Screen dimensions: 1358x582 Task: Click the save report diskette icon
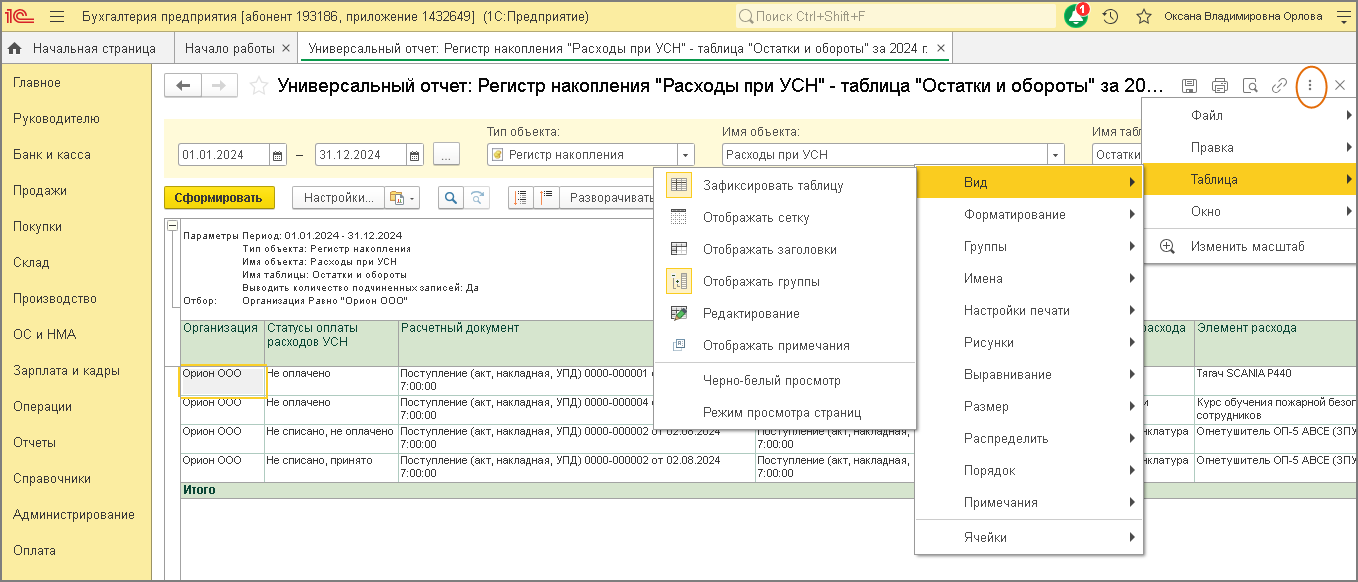tap(1189, 86)
